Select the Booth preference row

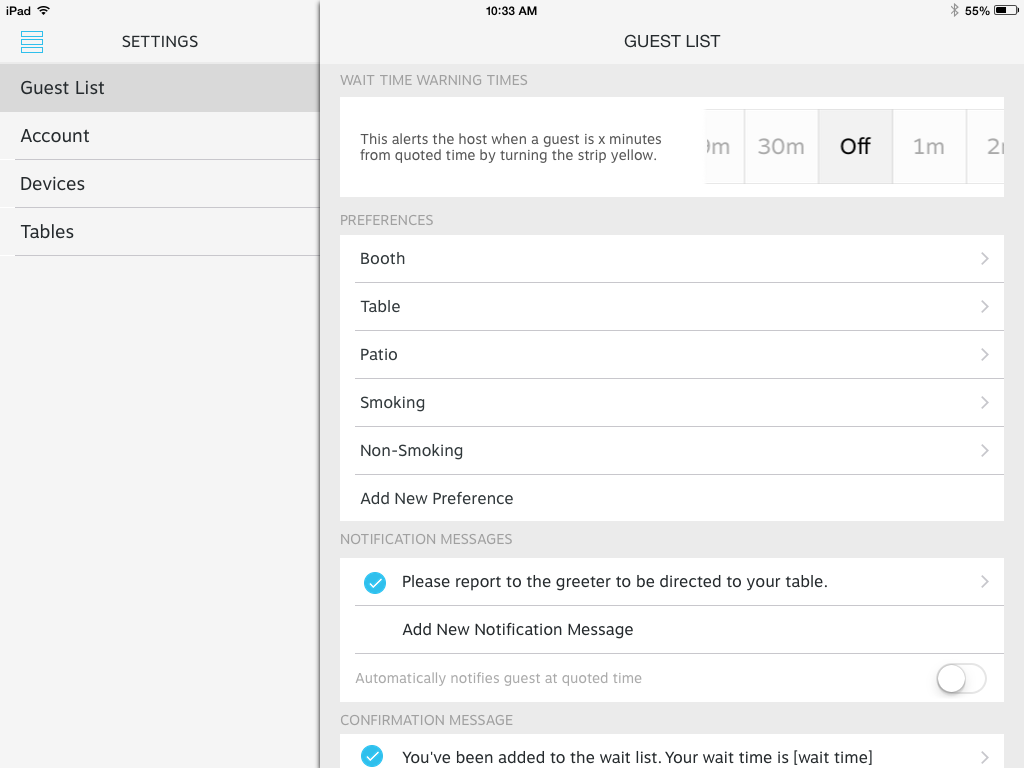click(672, 259)
